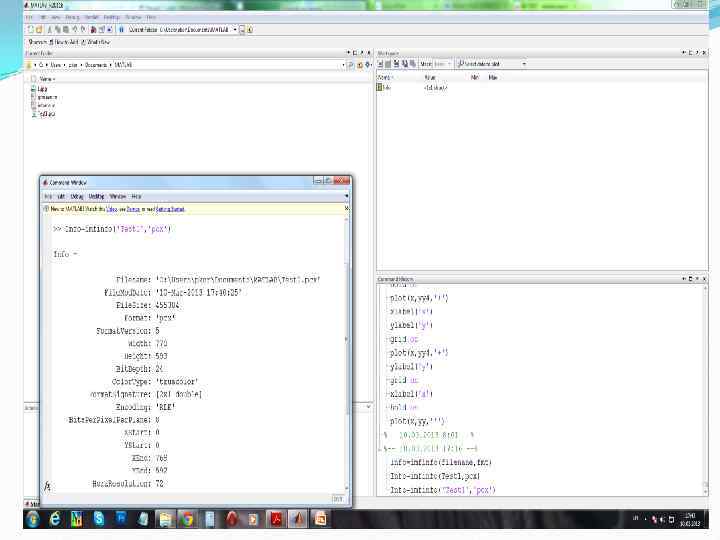Viewport: 720px width, 540px height.
Task: Open Current Folder path dropdown in toolbar
Action: coord(235,29)
